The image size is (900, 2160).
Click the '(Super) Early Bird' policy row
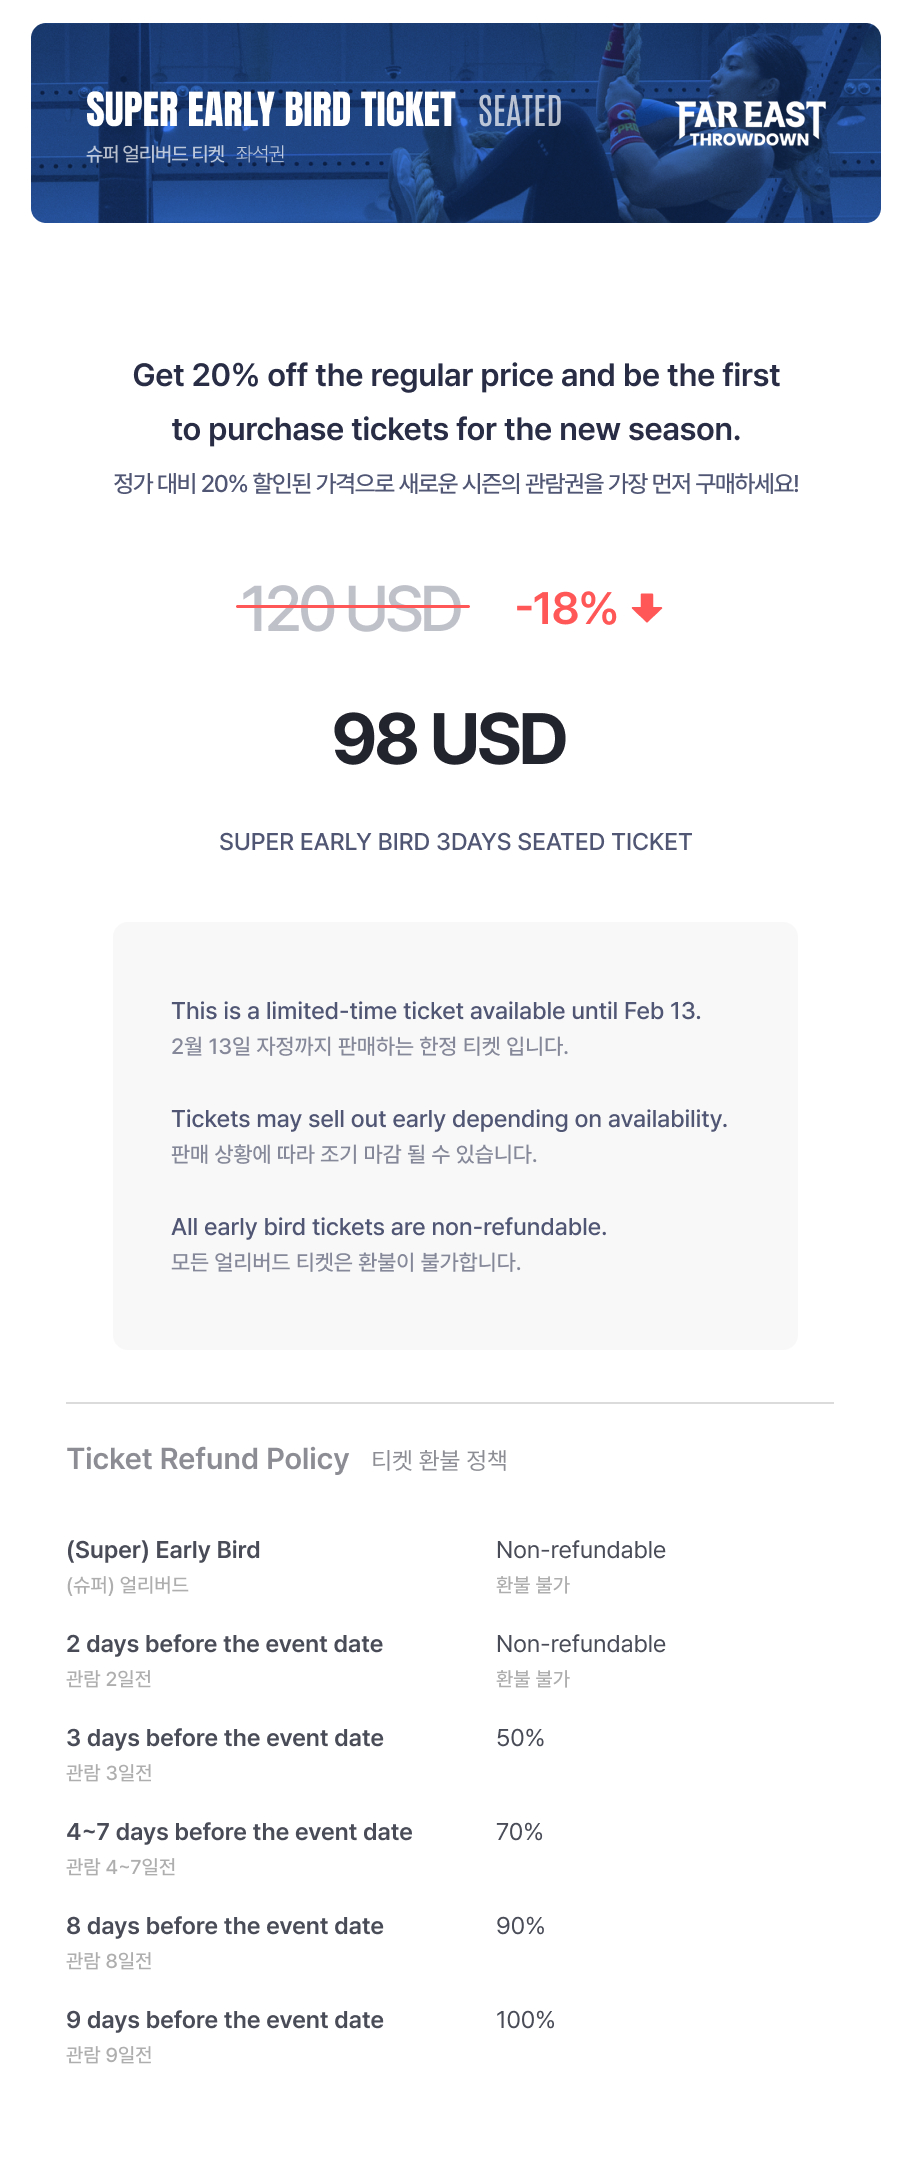[163, 1550]
